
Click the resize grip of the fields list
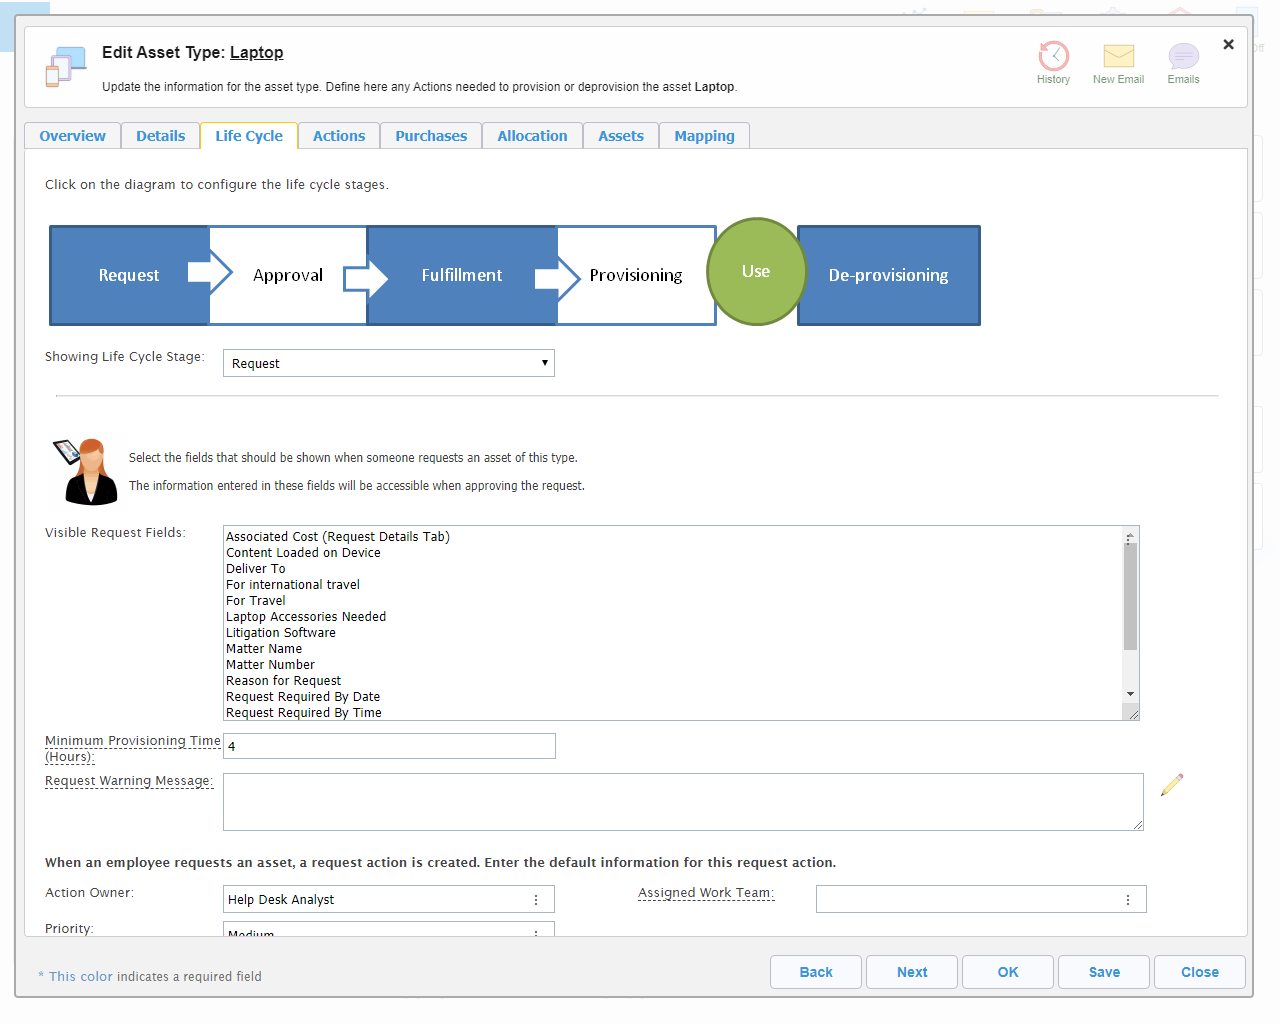point(1133,714)
